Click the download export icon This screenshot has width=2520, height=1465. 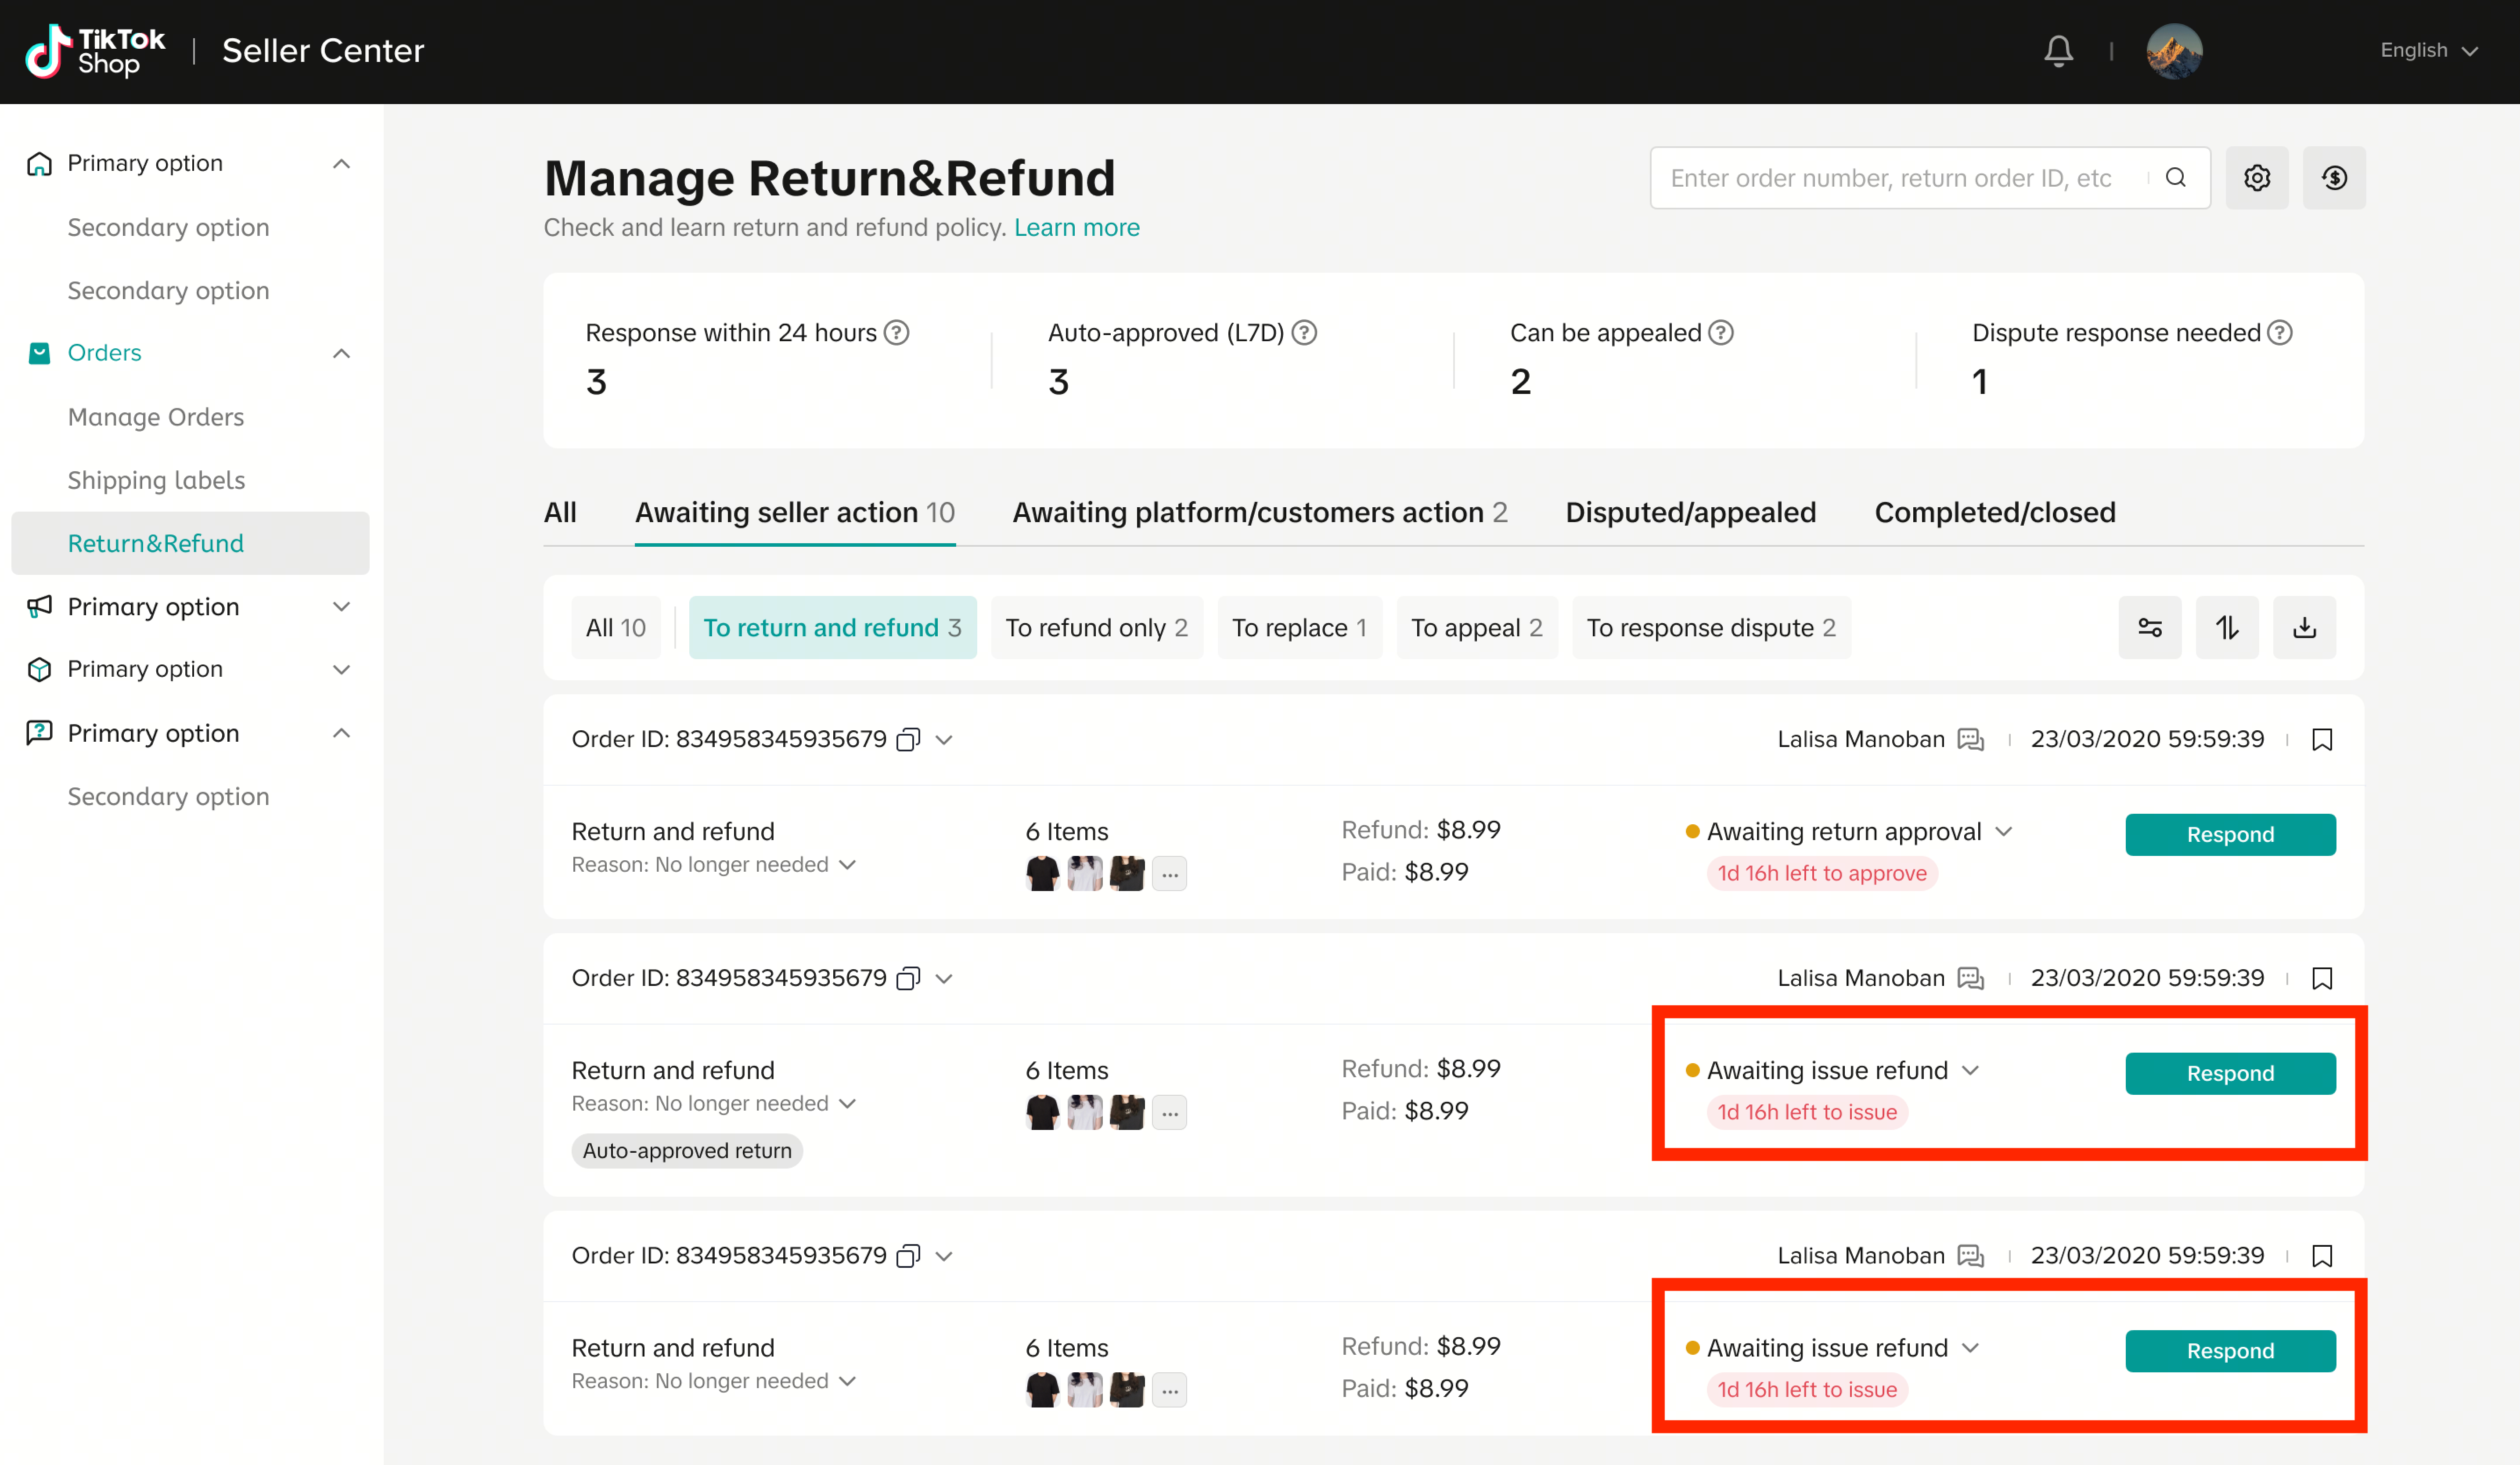coord(2304,627)
